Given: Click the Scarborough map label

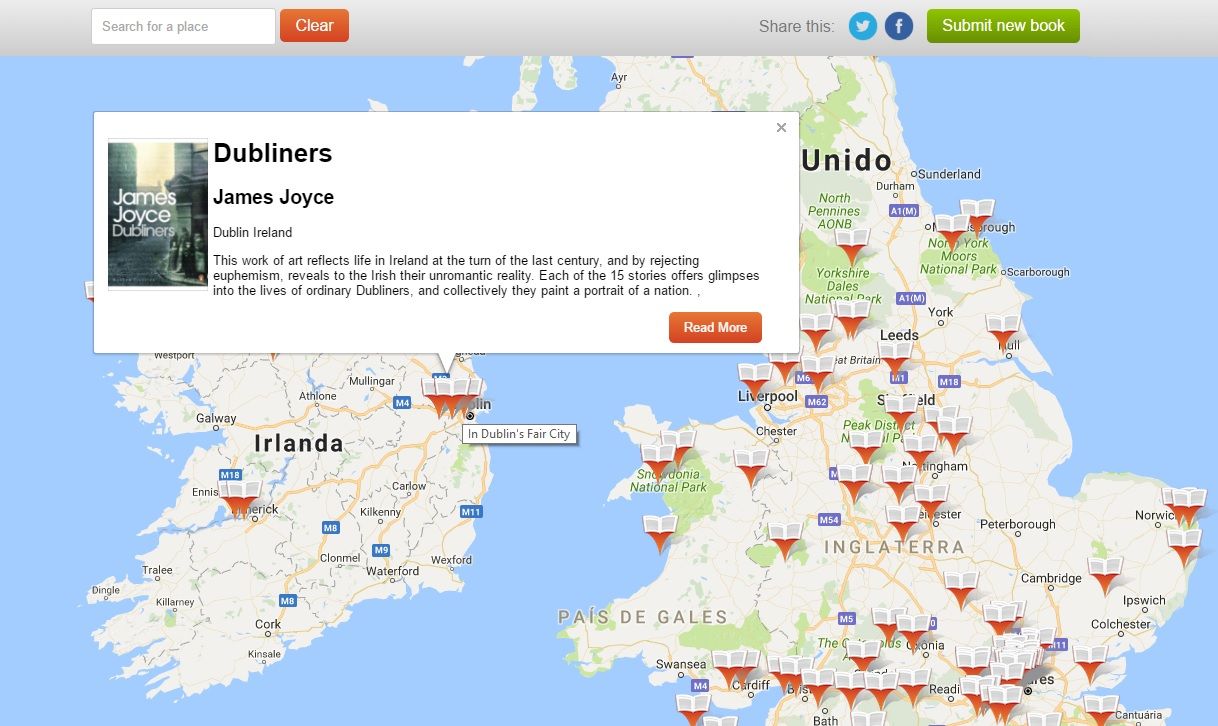Looking at the screenshot, I should pyautogui.click(x=1037, y=272).
